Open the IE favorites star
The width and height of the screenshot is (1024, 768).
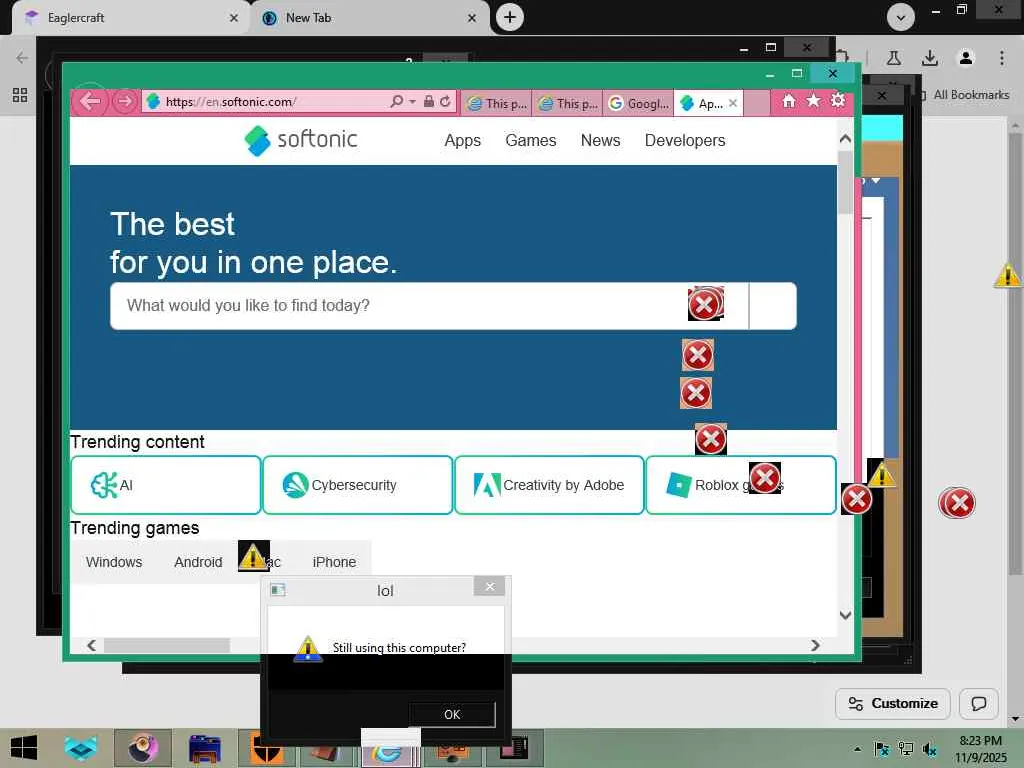tap(813, 101)
